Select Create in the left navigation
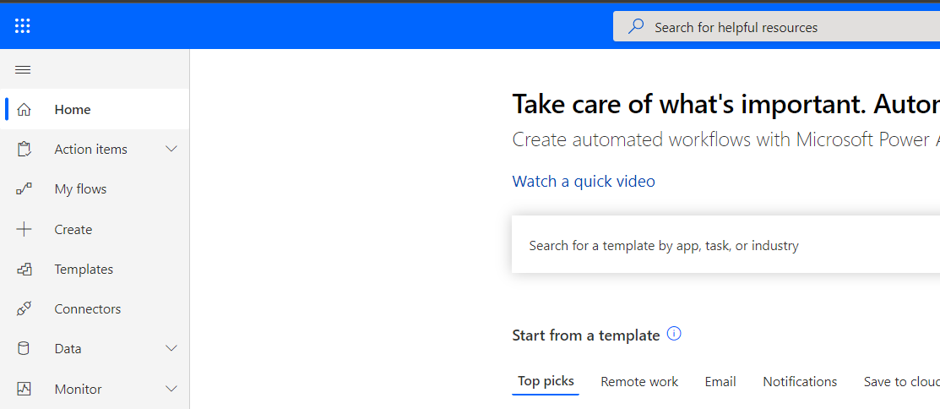The image size is (940, 409). point(95,230)
